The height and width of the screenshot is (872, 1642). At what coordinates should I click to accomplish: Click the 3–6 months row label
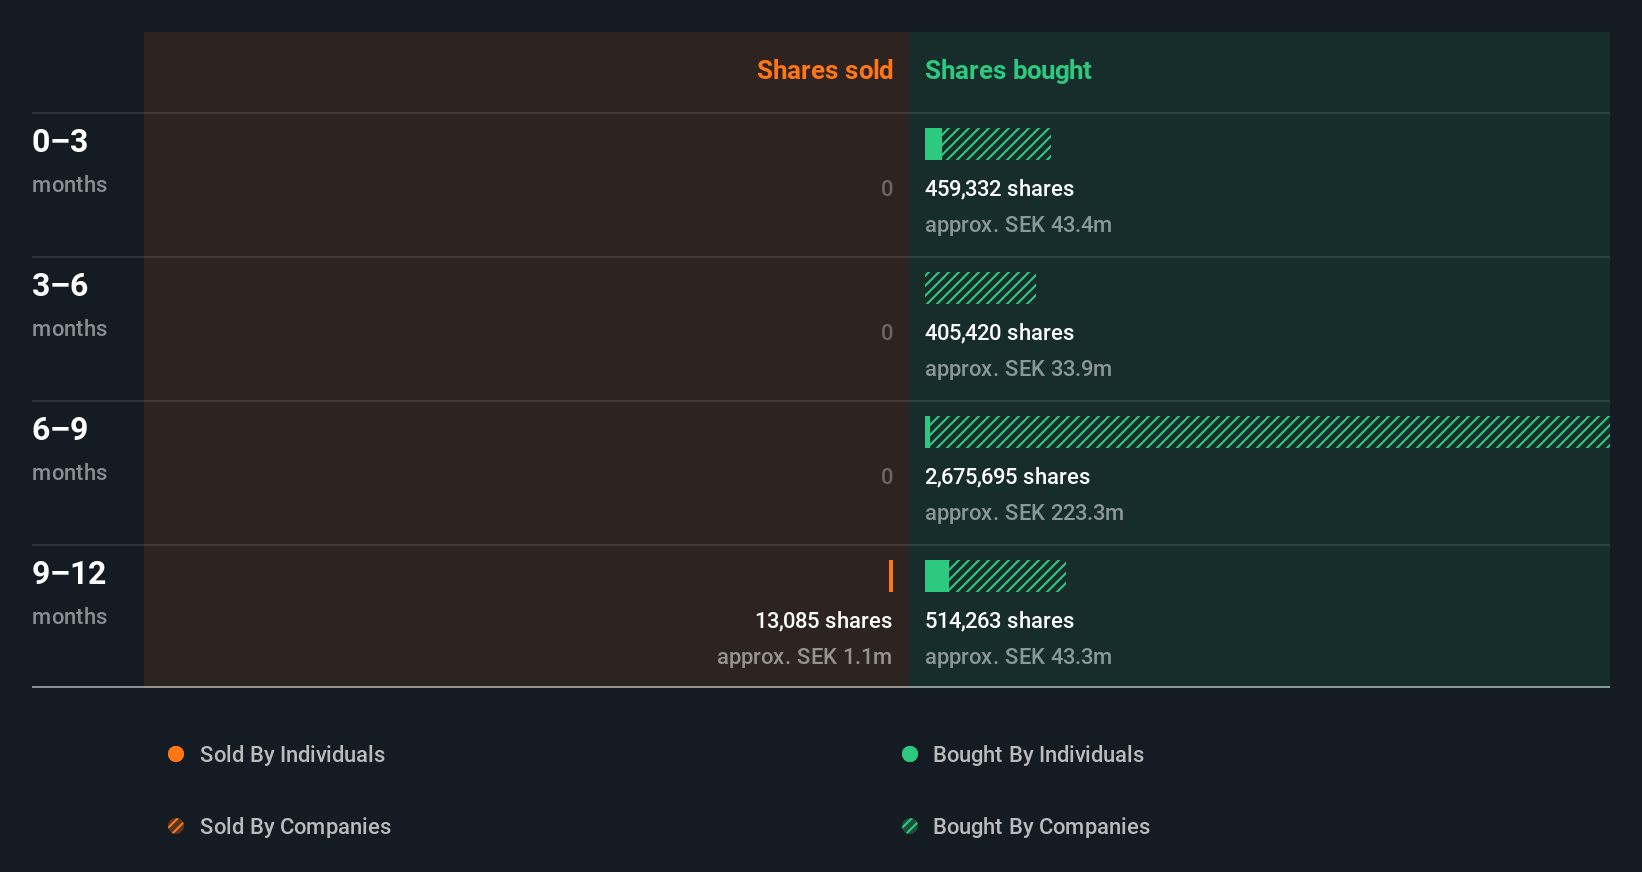tap(69, 304)
